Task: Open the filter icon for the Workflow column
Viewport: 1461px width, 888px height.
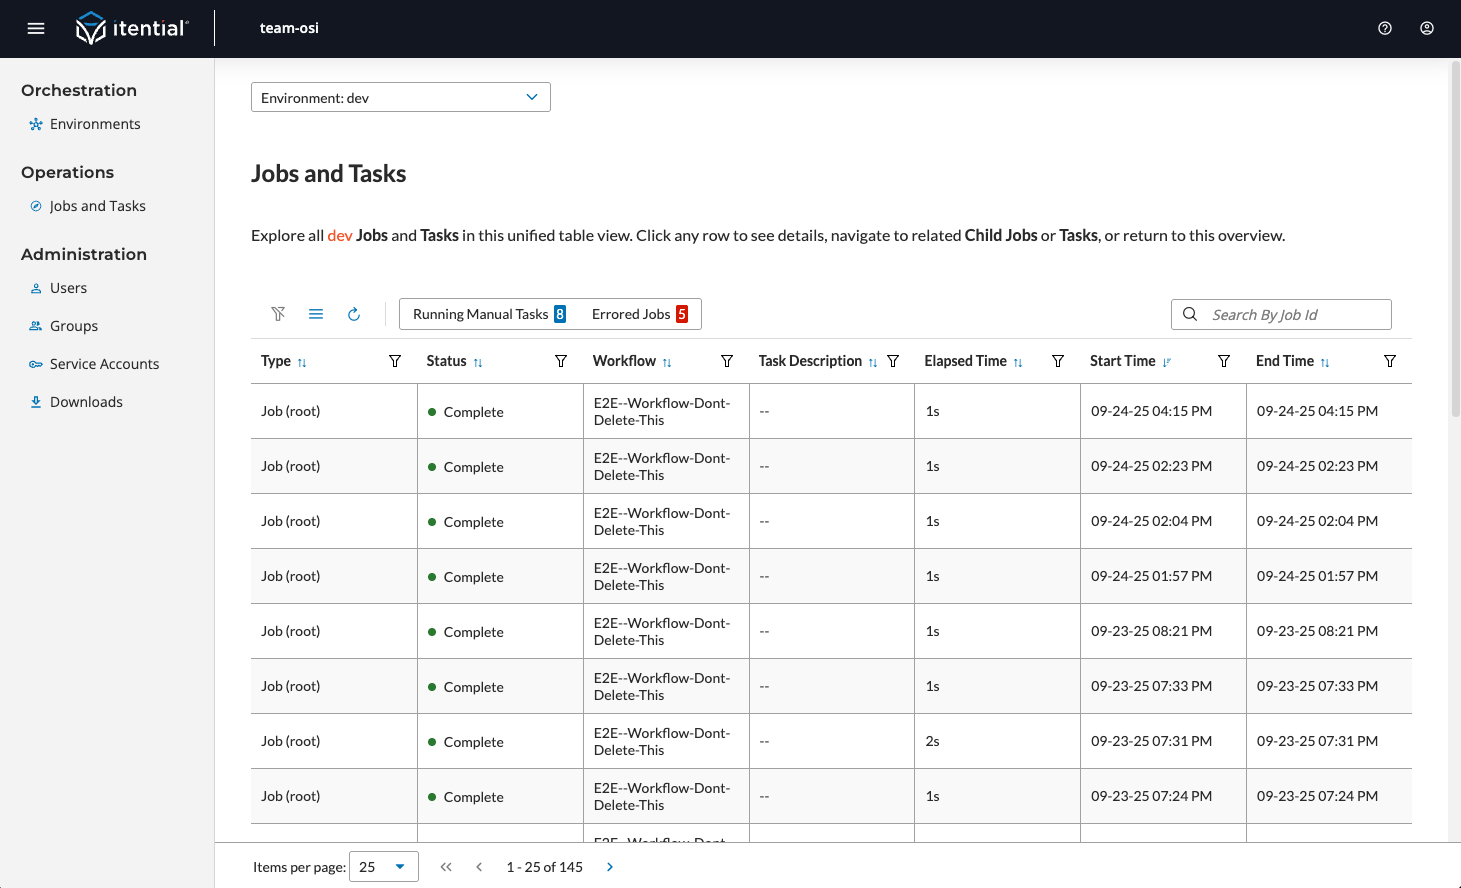Action: 727,361
